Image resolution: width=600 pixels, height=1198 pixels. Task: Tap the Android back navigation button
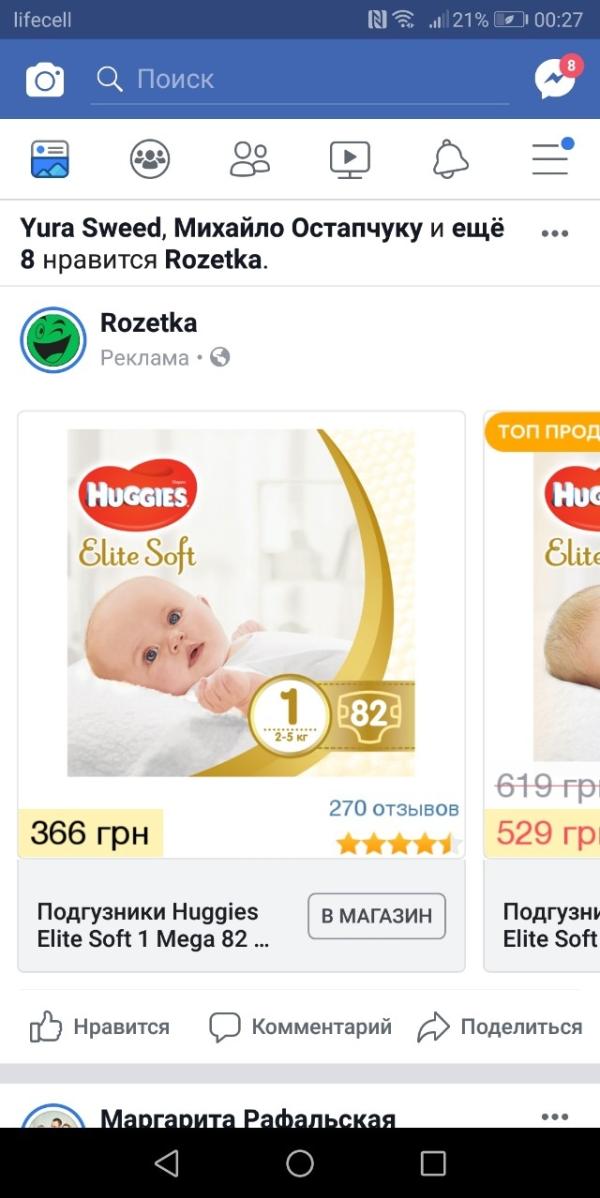coord(167,1164)
